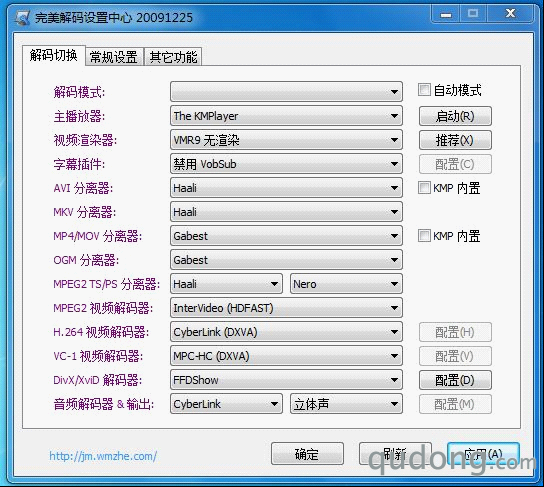
Task: Expand the Nero splitter dropdown
Action: coord(346,284)
